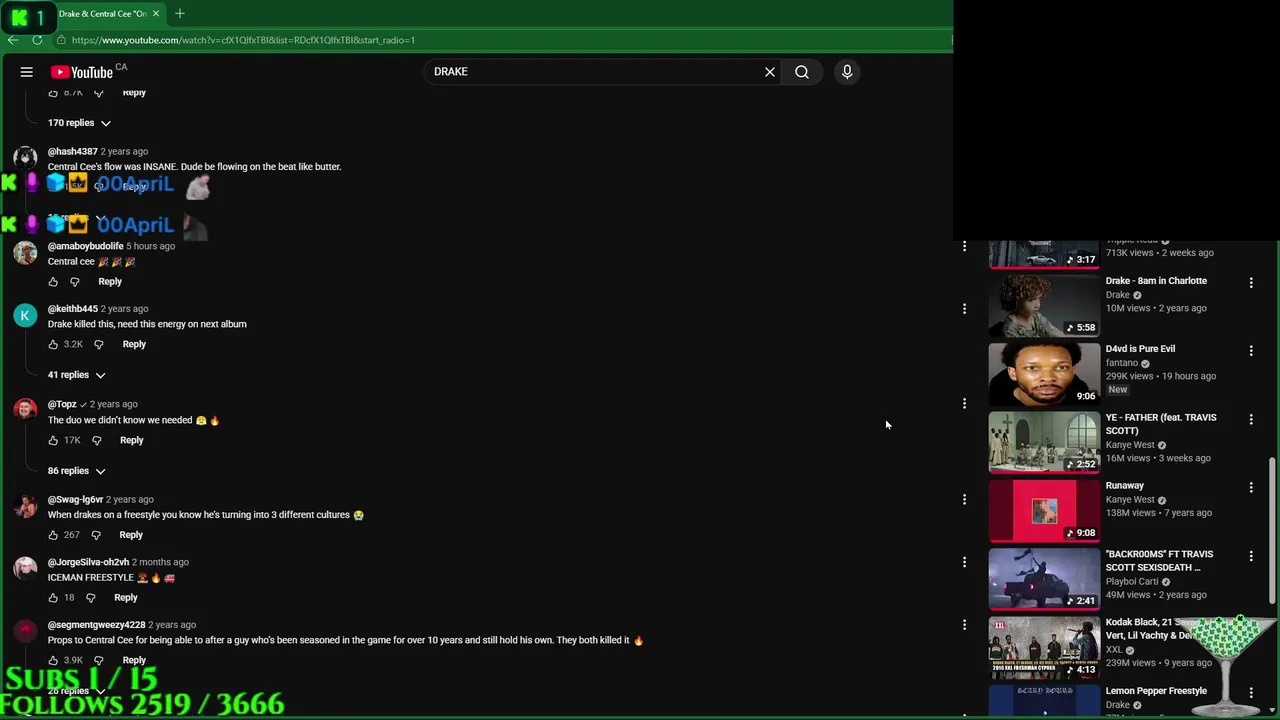Play D4vd is Pure Evil thumbnail

1044,374
